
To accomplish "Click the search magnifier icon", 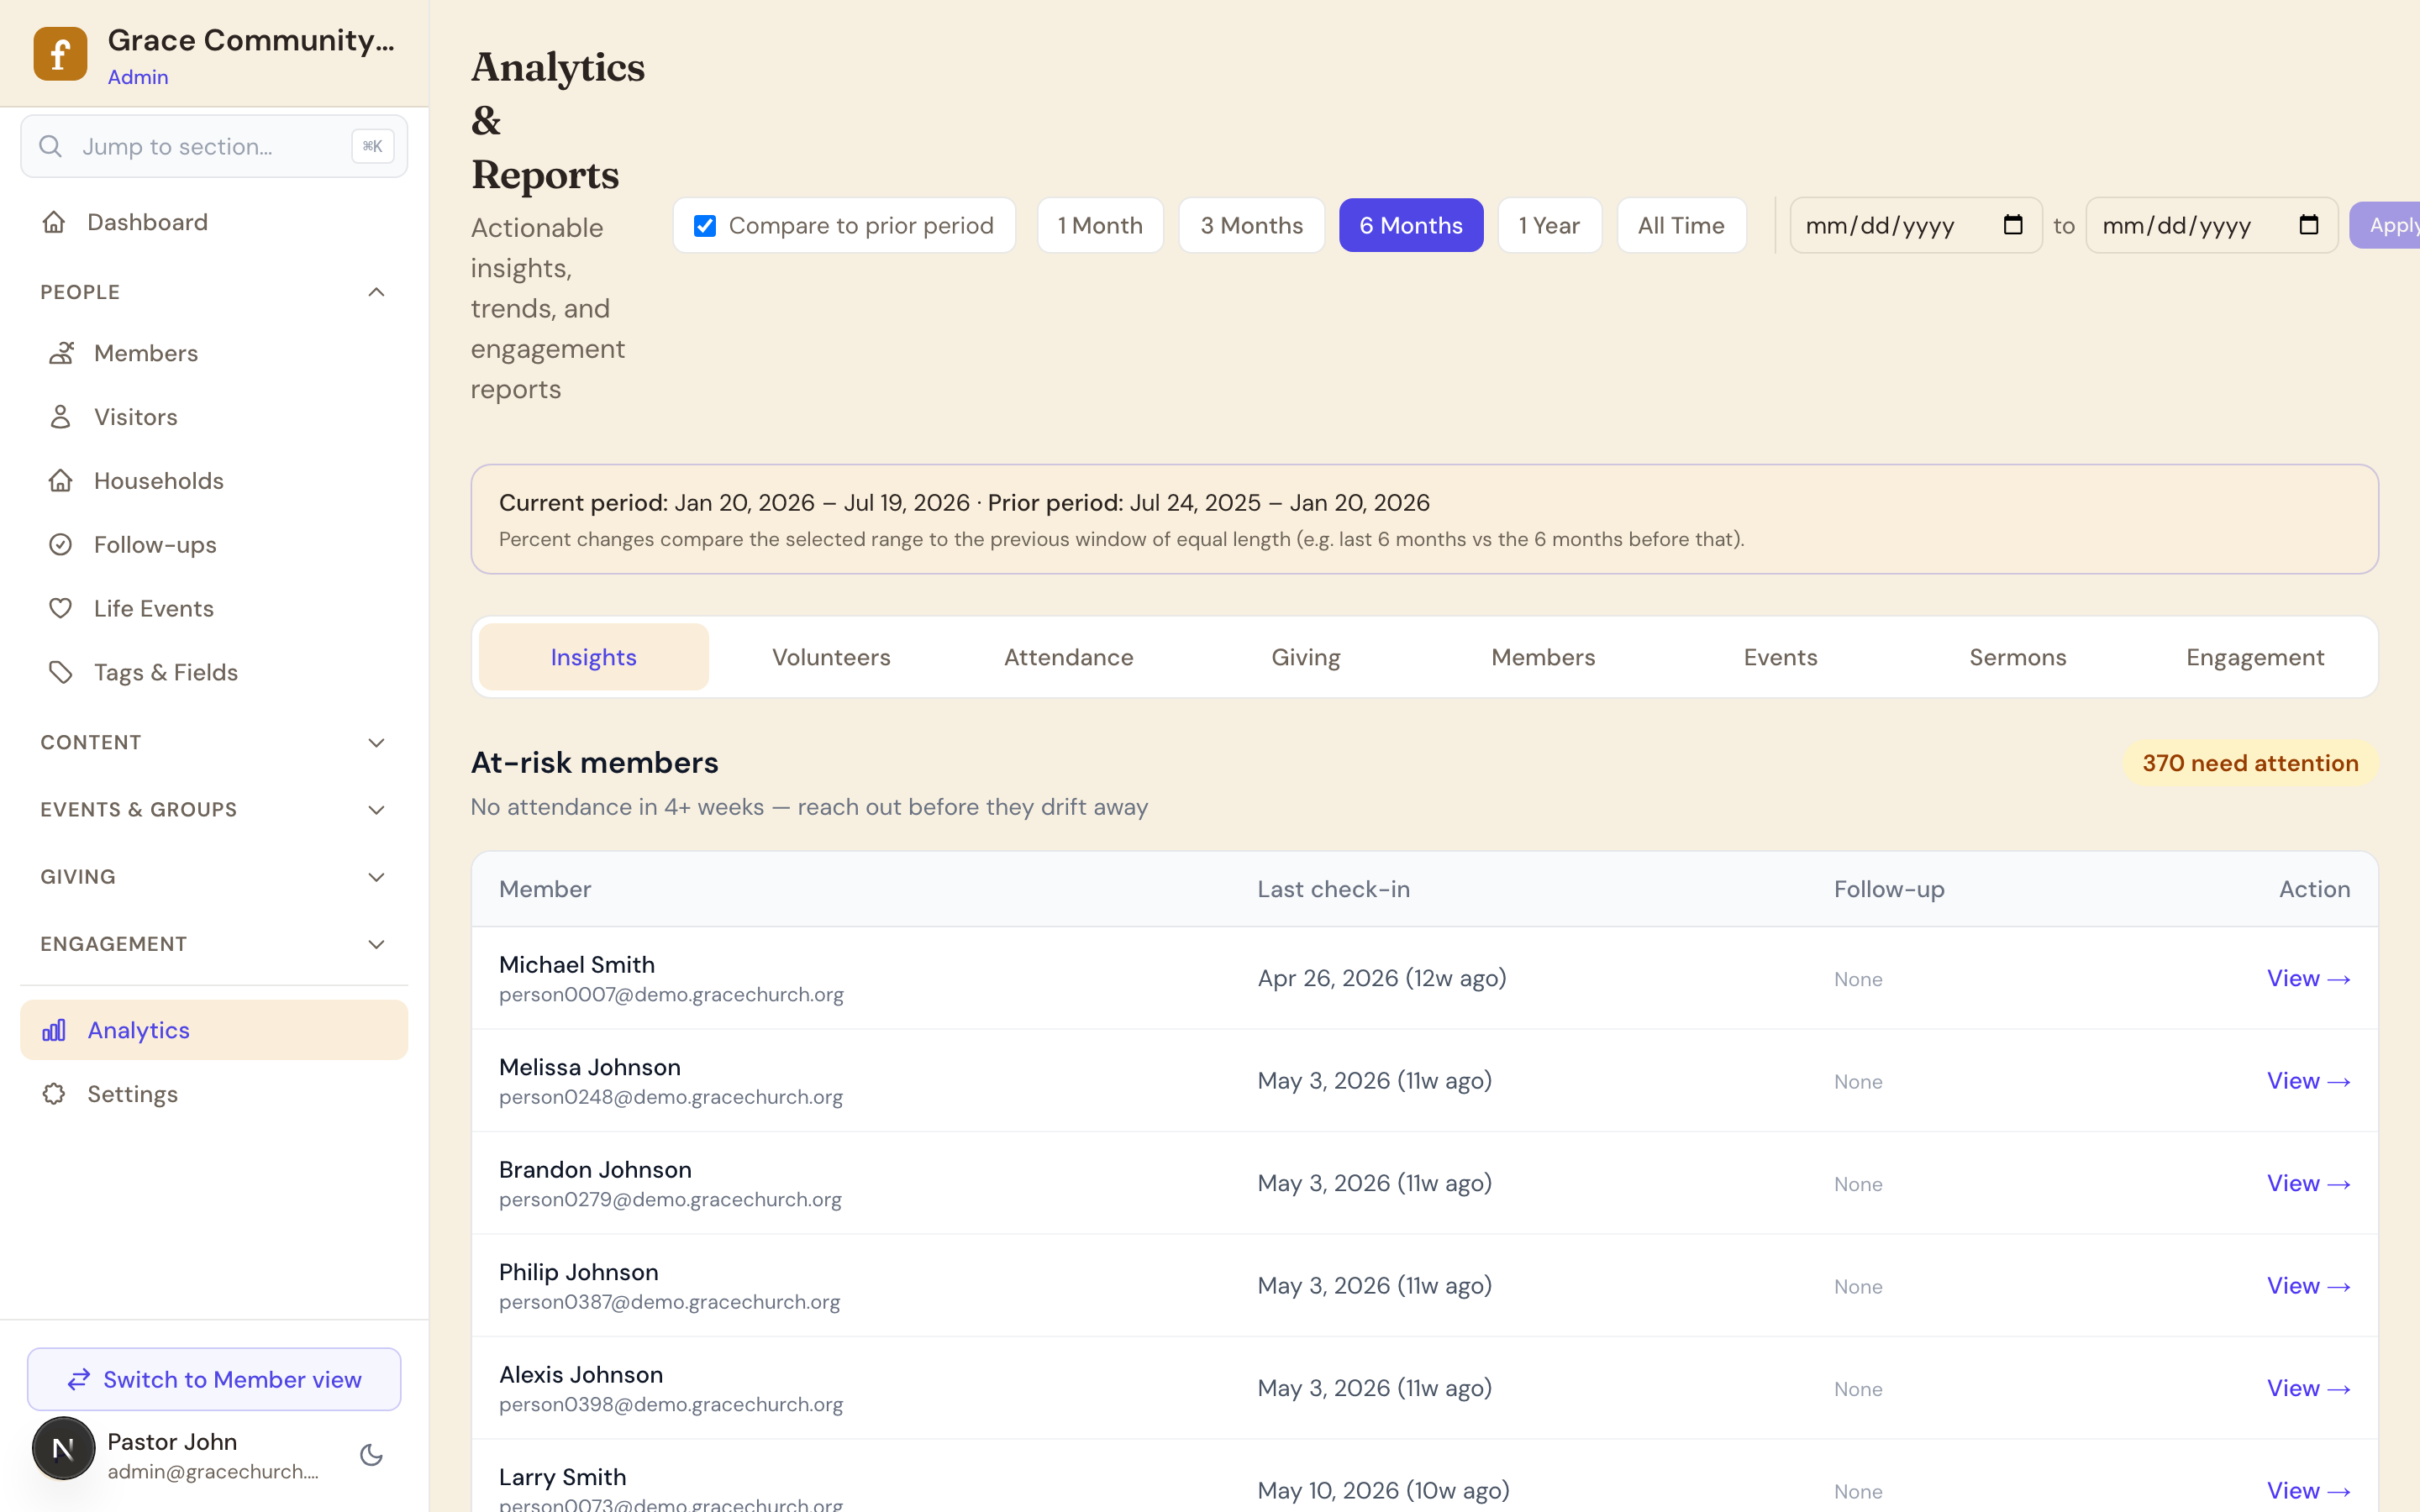I will (51, 146).
